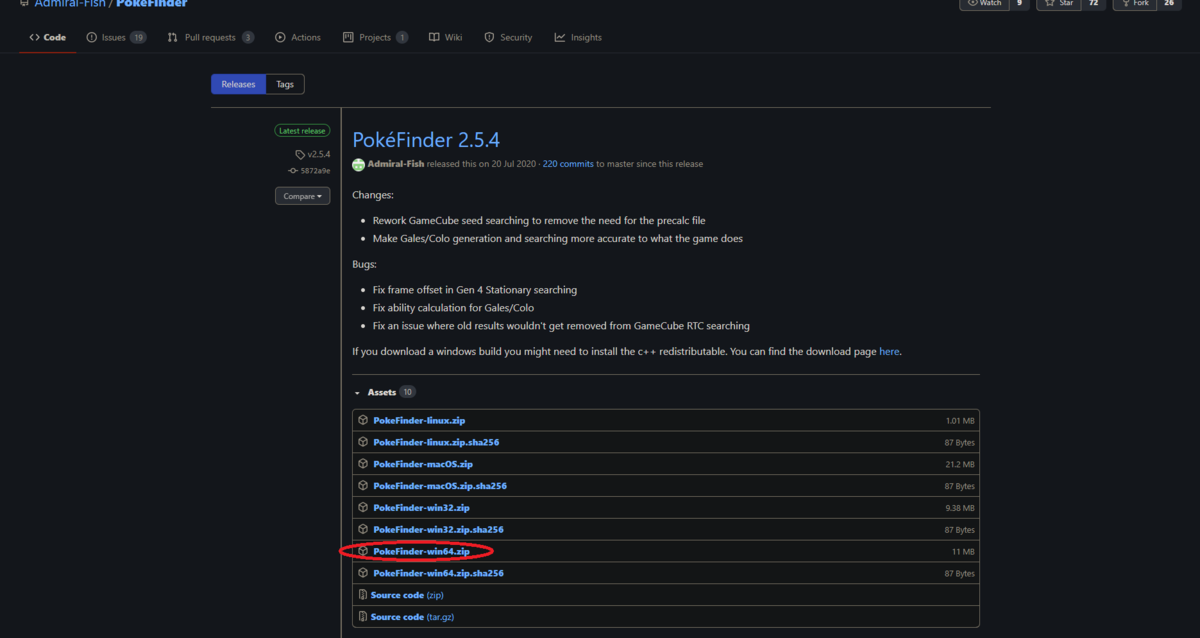1200x638 pixels.
Task: Open the PokéFinder 2.5.4 release title
Action: point(426,140)
